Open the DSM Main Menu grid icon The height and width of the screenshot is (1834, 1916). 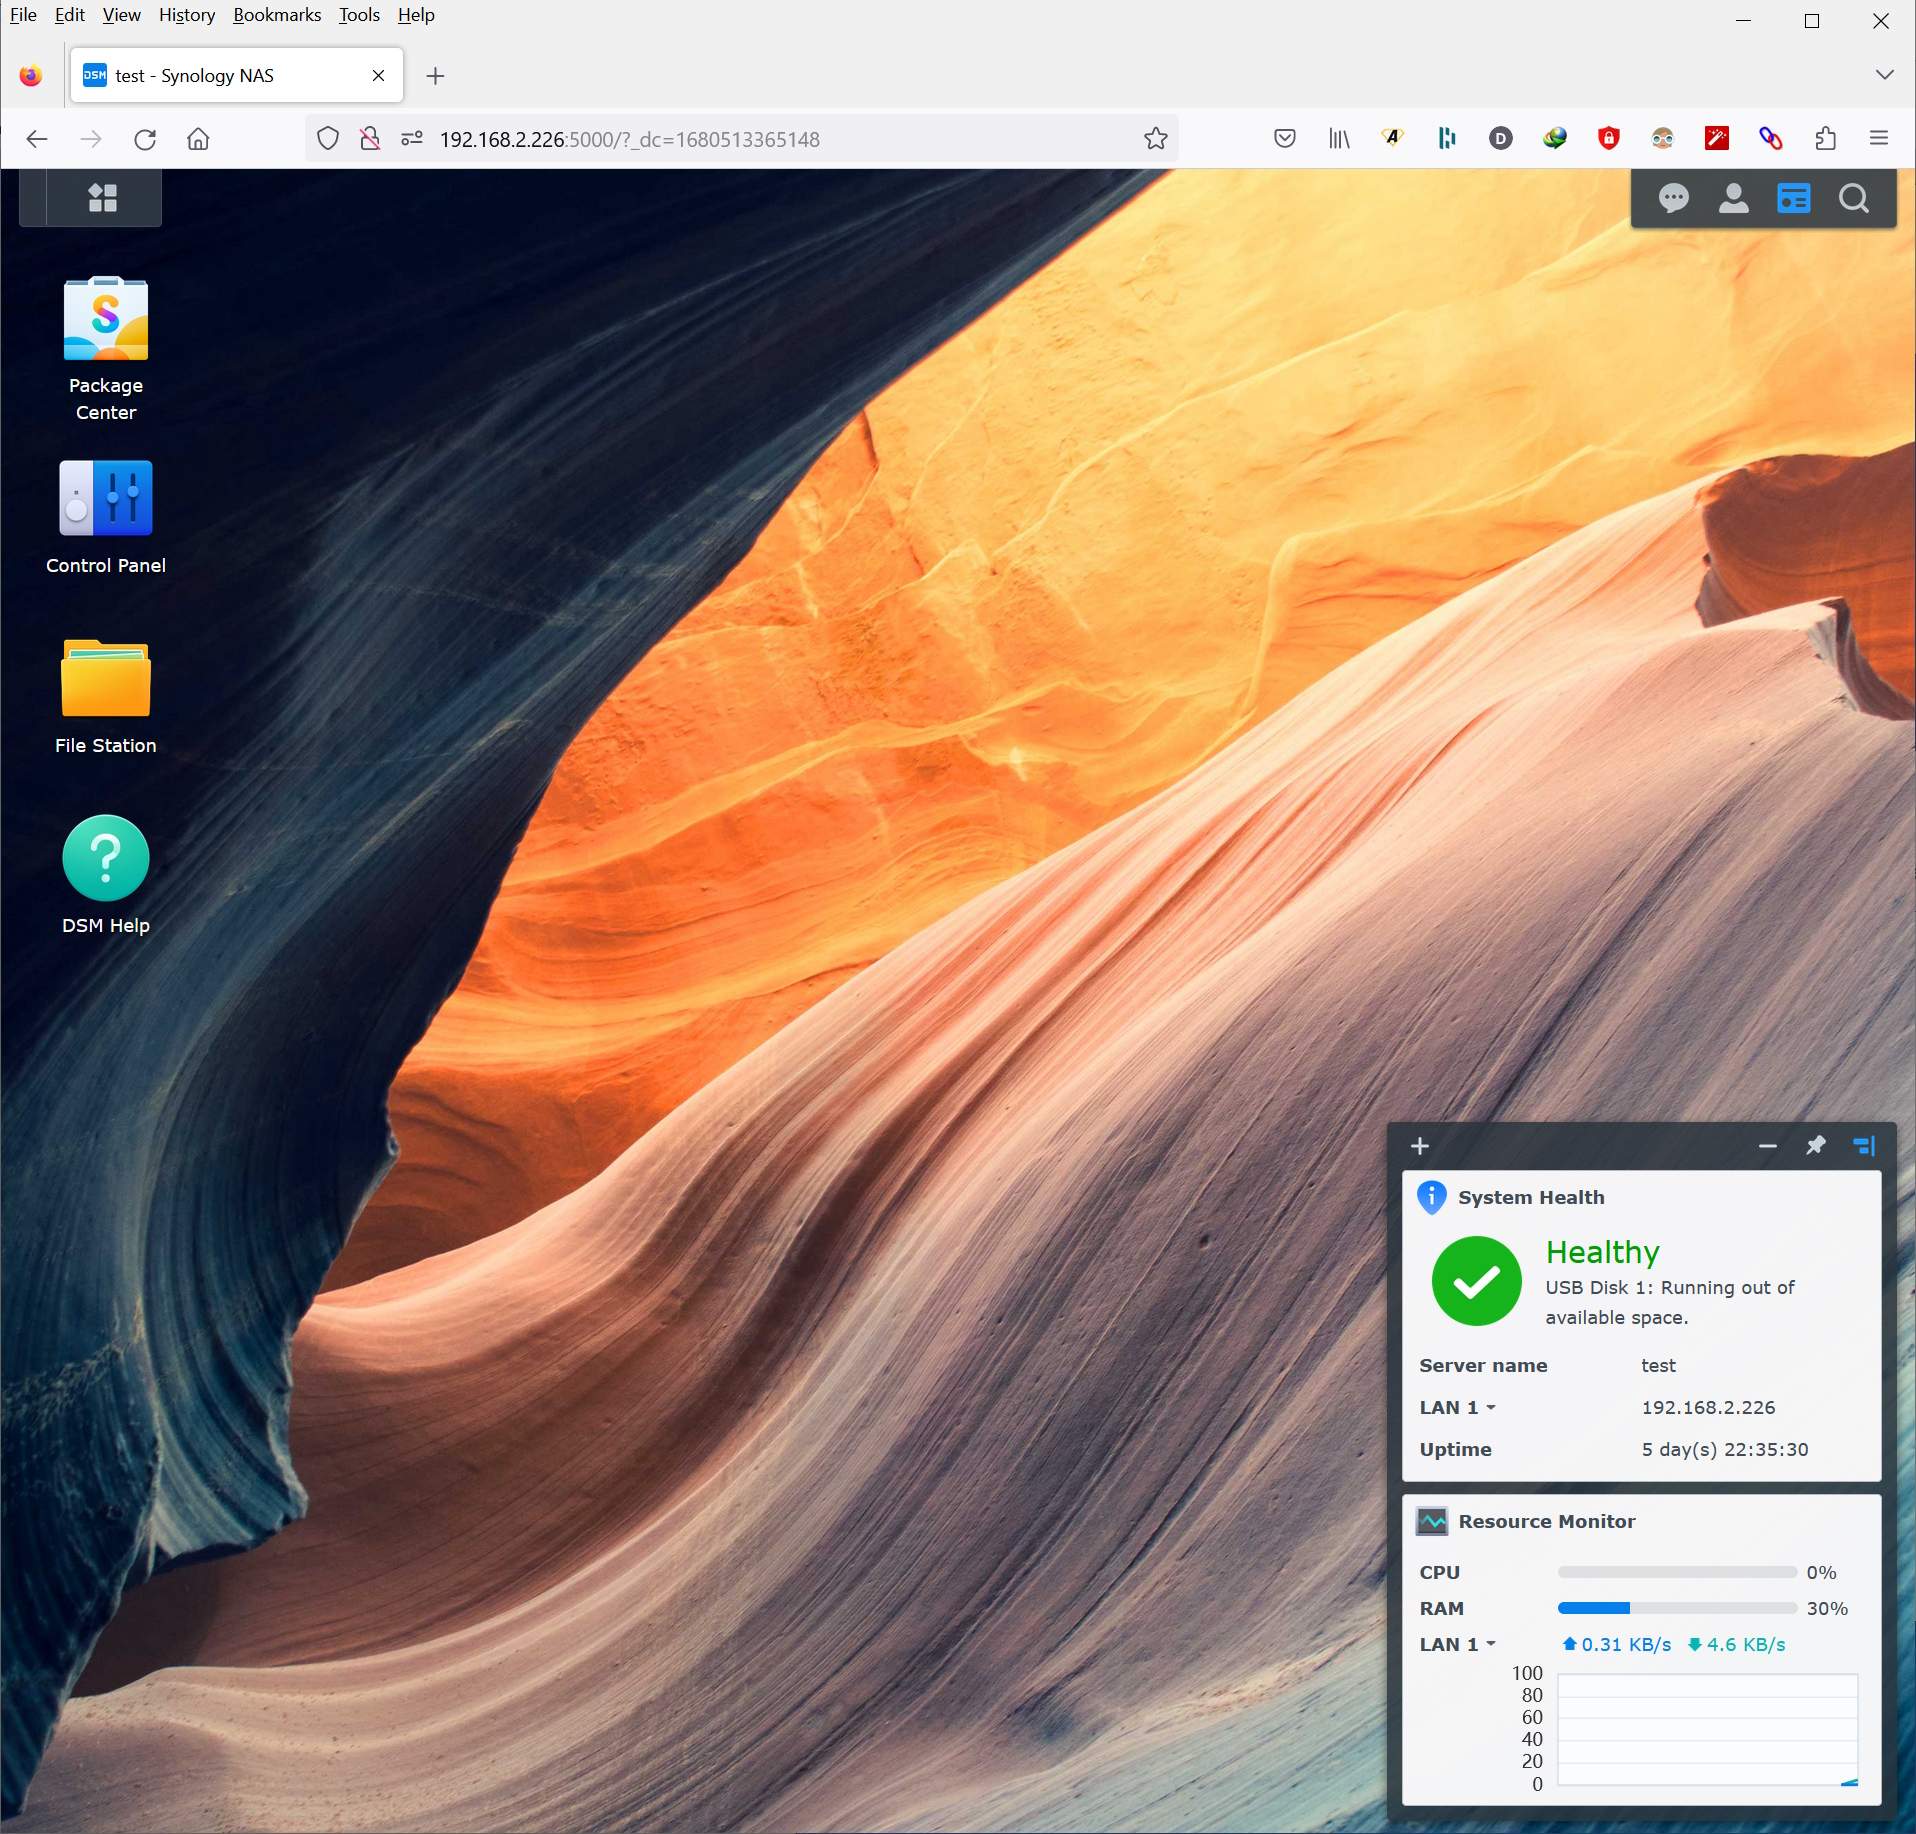coord(102,198)
